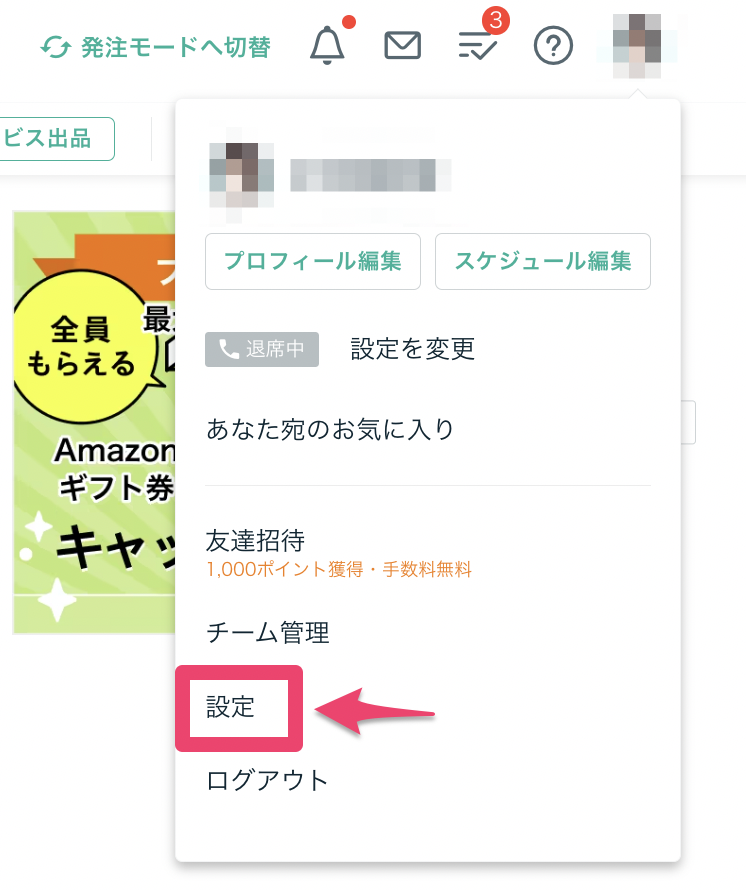Select 友達招待 in the menu
The image size is (746, 890).
[x=255, y=541]
